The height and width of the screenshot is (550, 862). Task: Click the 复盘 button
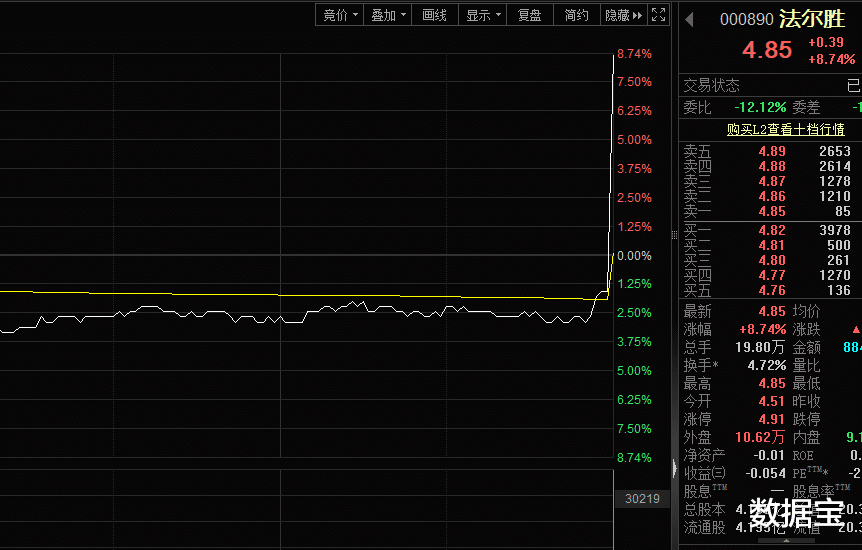(x=529, y=15)
